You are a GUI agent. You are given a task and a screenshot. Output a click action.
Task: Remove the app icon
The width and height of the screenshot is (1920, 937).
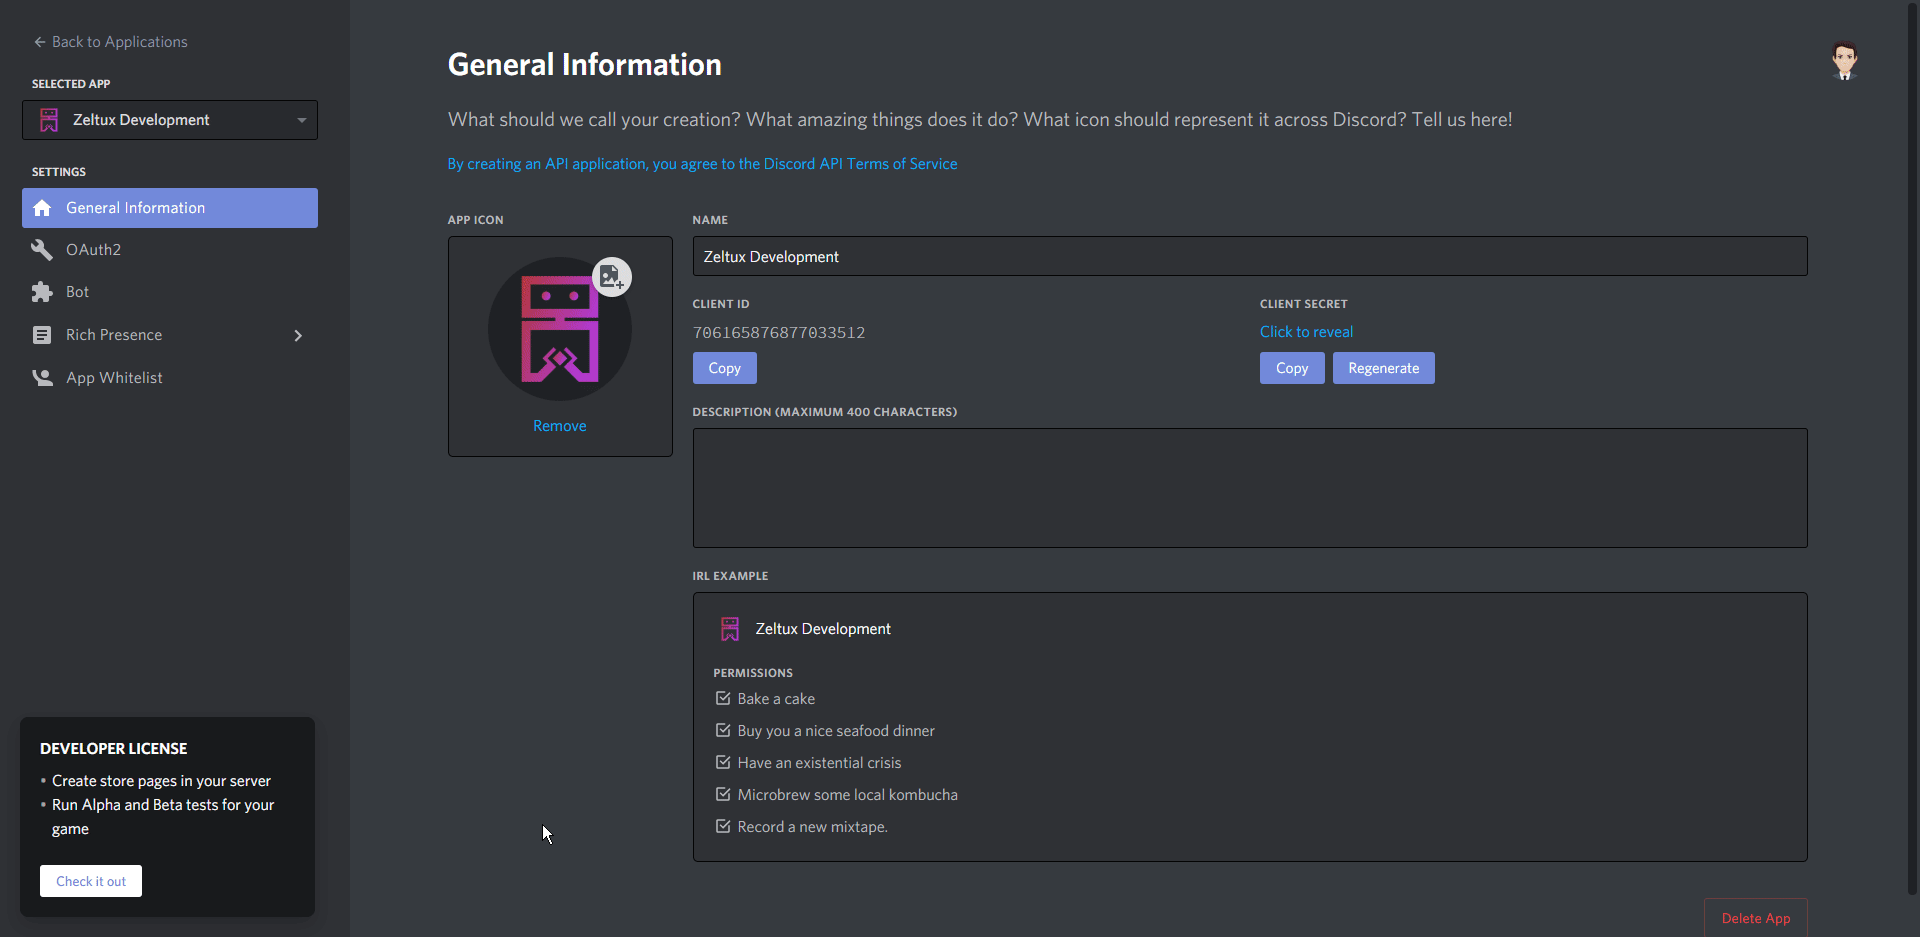560,426
